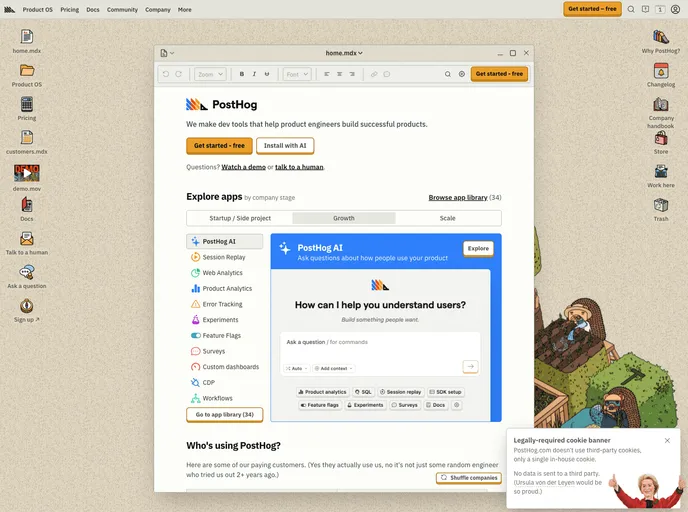Viewport: 688px width, 512px height.
Task: Open the Font dropdown in toolbar
Action: (x=297, y=74)
